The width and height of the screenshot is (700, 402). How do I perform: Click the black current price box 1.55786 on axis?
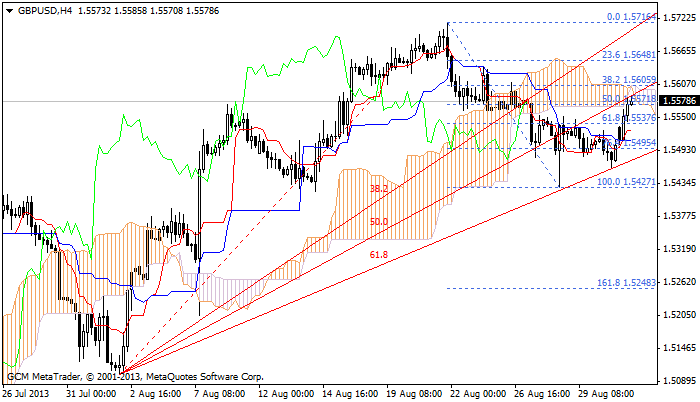pos(679,100)
